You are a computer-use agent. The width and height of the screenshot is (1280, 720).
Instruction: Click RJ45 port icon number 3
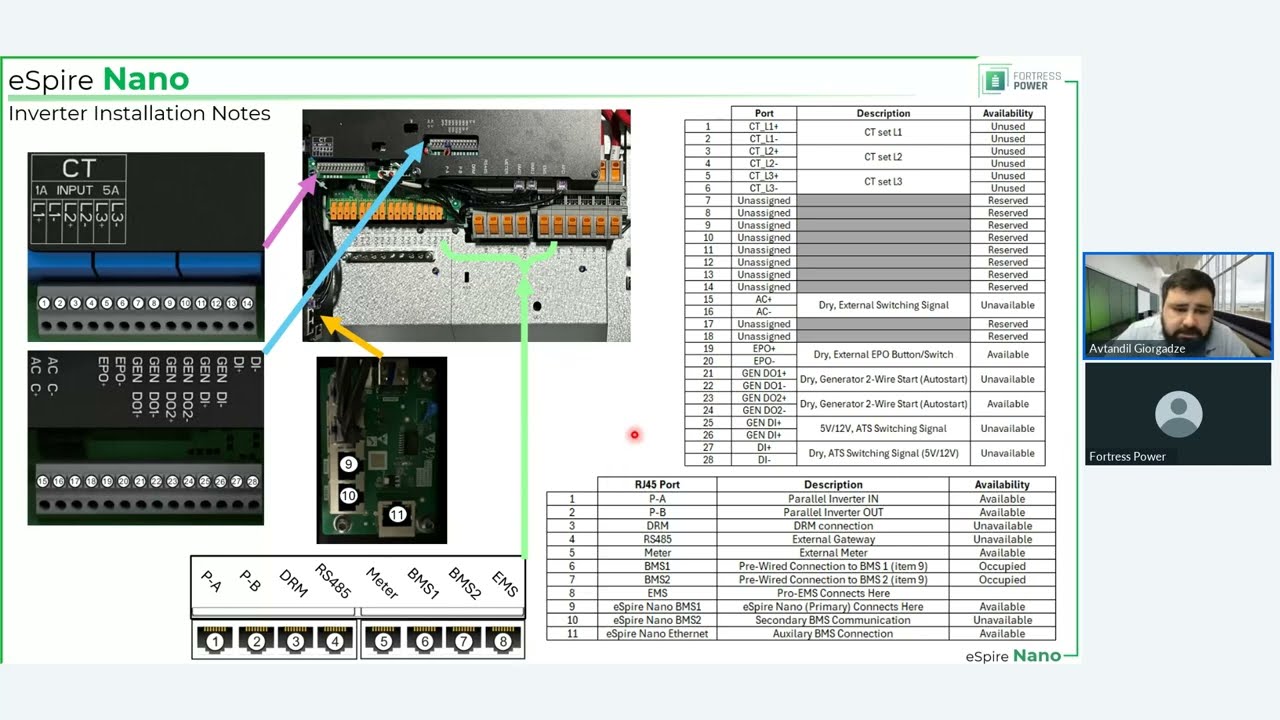point(295,640)
